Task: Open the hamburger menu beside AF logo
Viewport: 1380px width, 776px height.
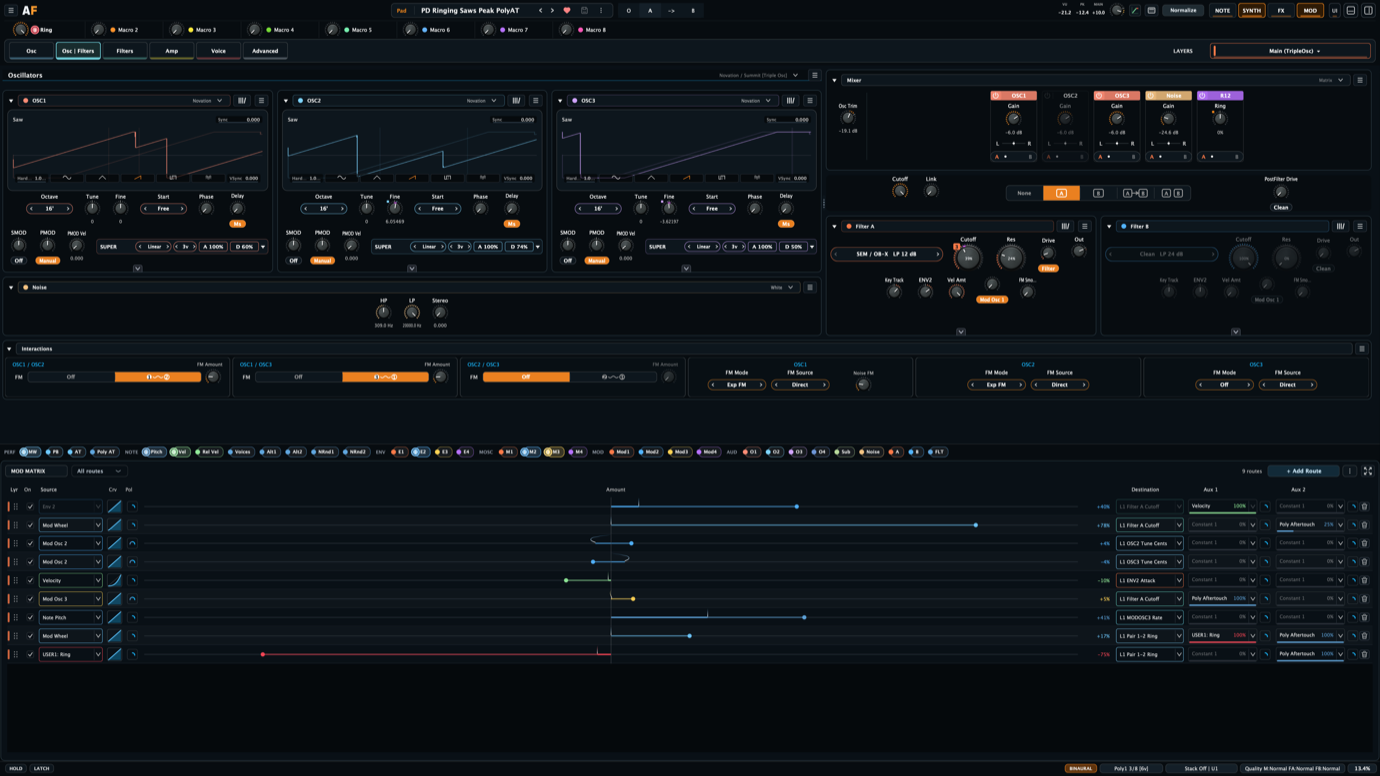Action: coord(10,10)
